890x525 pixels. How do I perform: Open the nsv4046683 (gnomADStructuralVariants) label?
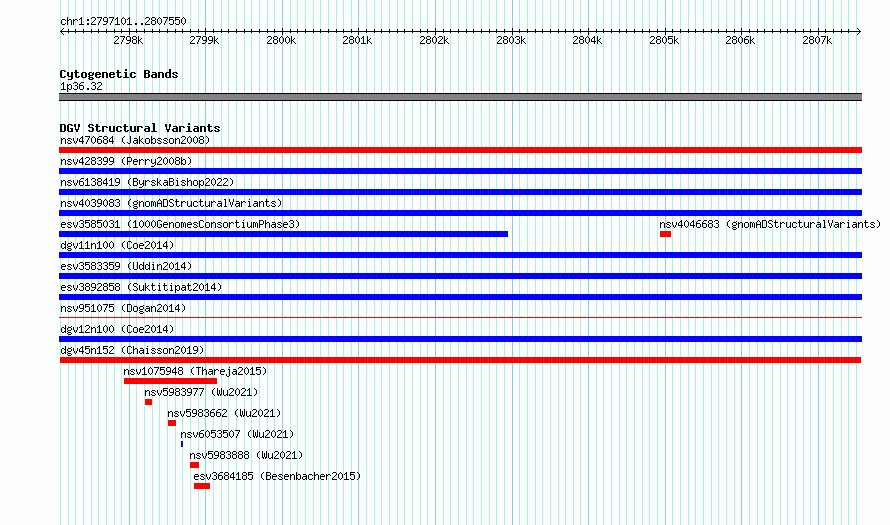point(770,224)
